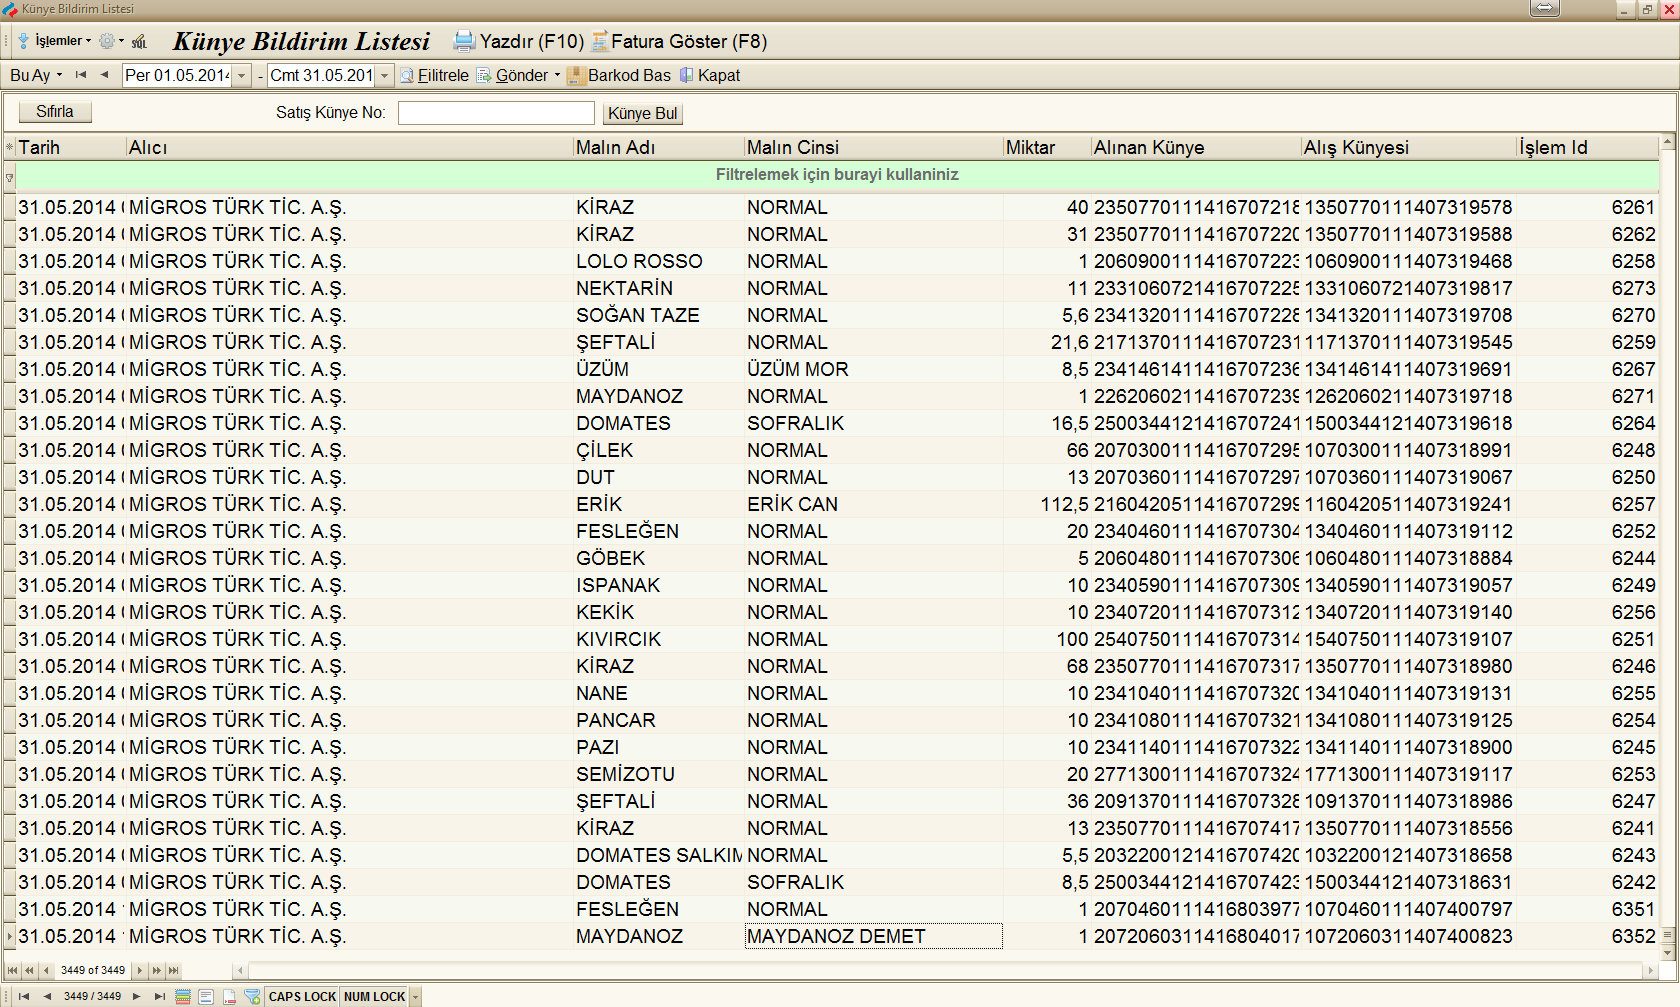
Task: Sort by İşlem Id column header
Action: (1587, 147)
